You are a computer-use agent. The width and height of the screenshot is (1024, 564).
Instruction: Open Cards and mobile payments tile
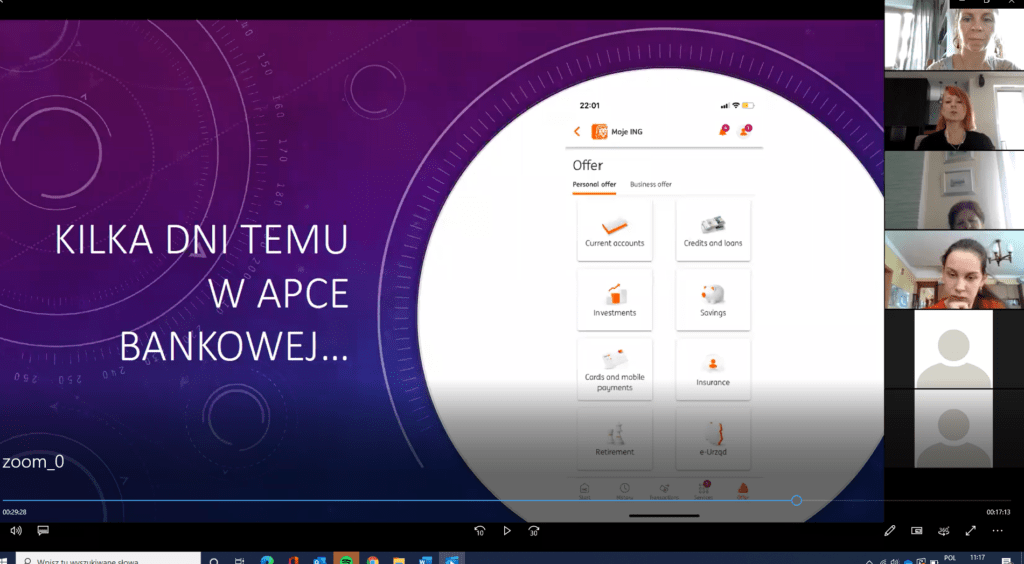coord(615,369)
